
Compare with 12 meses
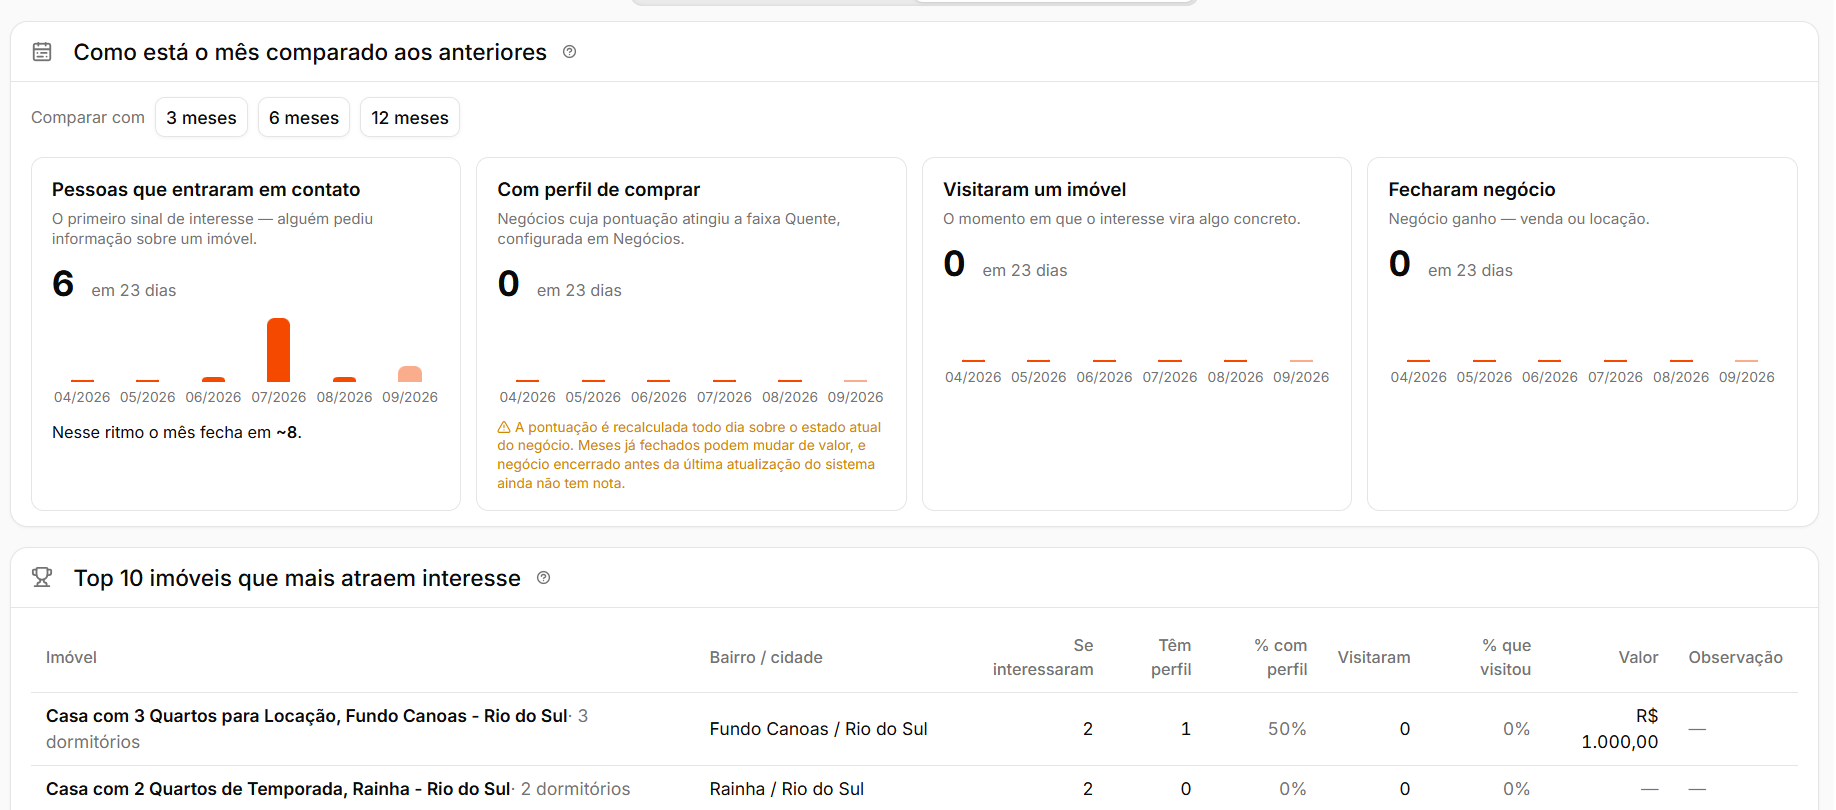point(410,118)
